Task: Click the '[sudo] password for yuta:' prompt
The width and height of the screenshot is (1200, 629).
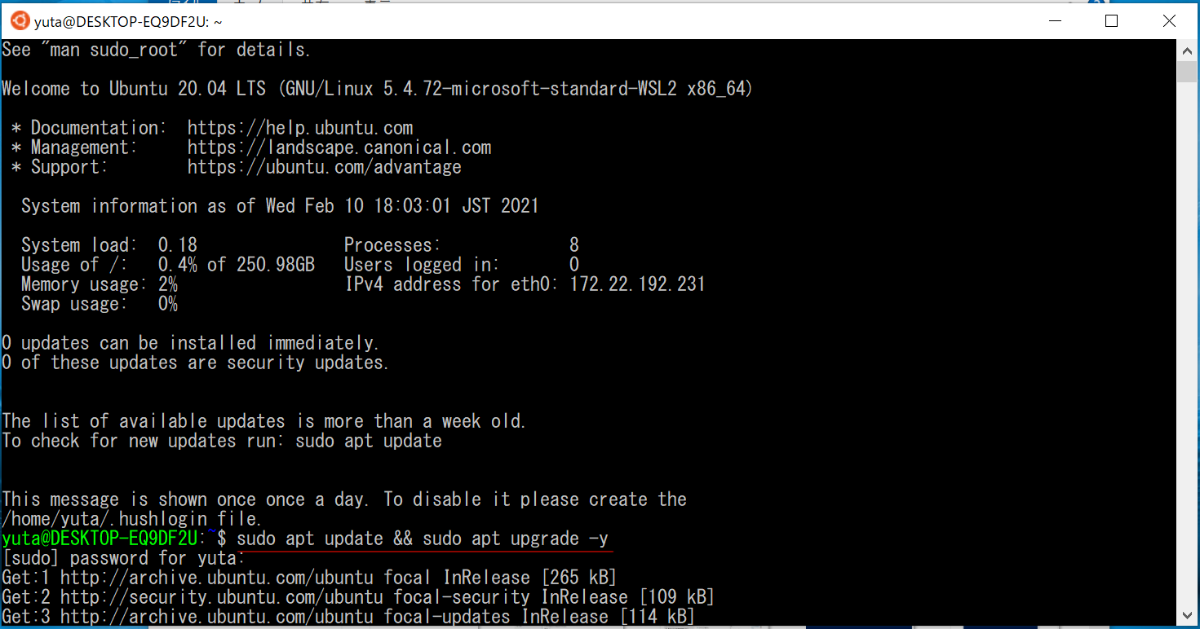Action: coord(123,558)
